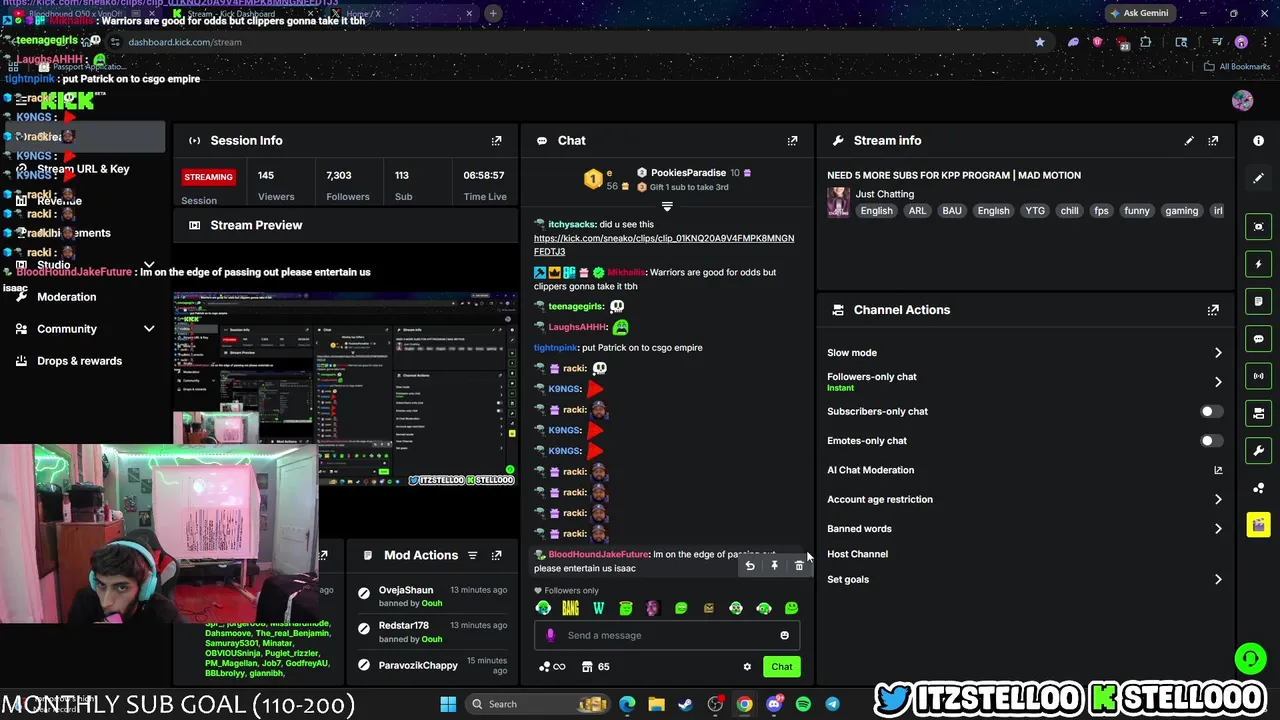Image resolution: width=1280 pixels, height=720 pixels.
Task: Open Stream URL & Key page
Action: coord(84,169)
